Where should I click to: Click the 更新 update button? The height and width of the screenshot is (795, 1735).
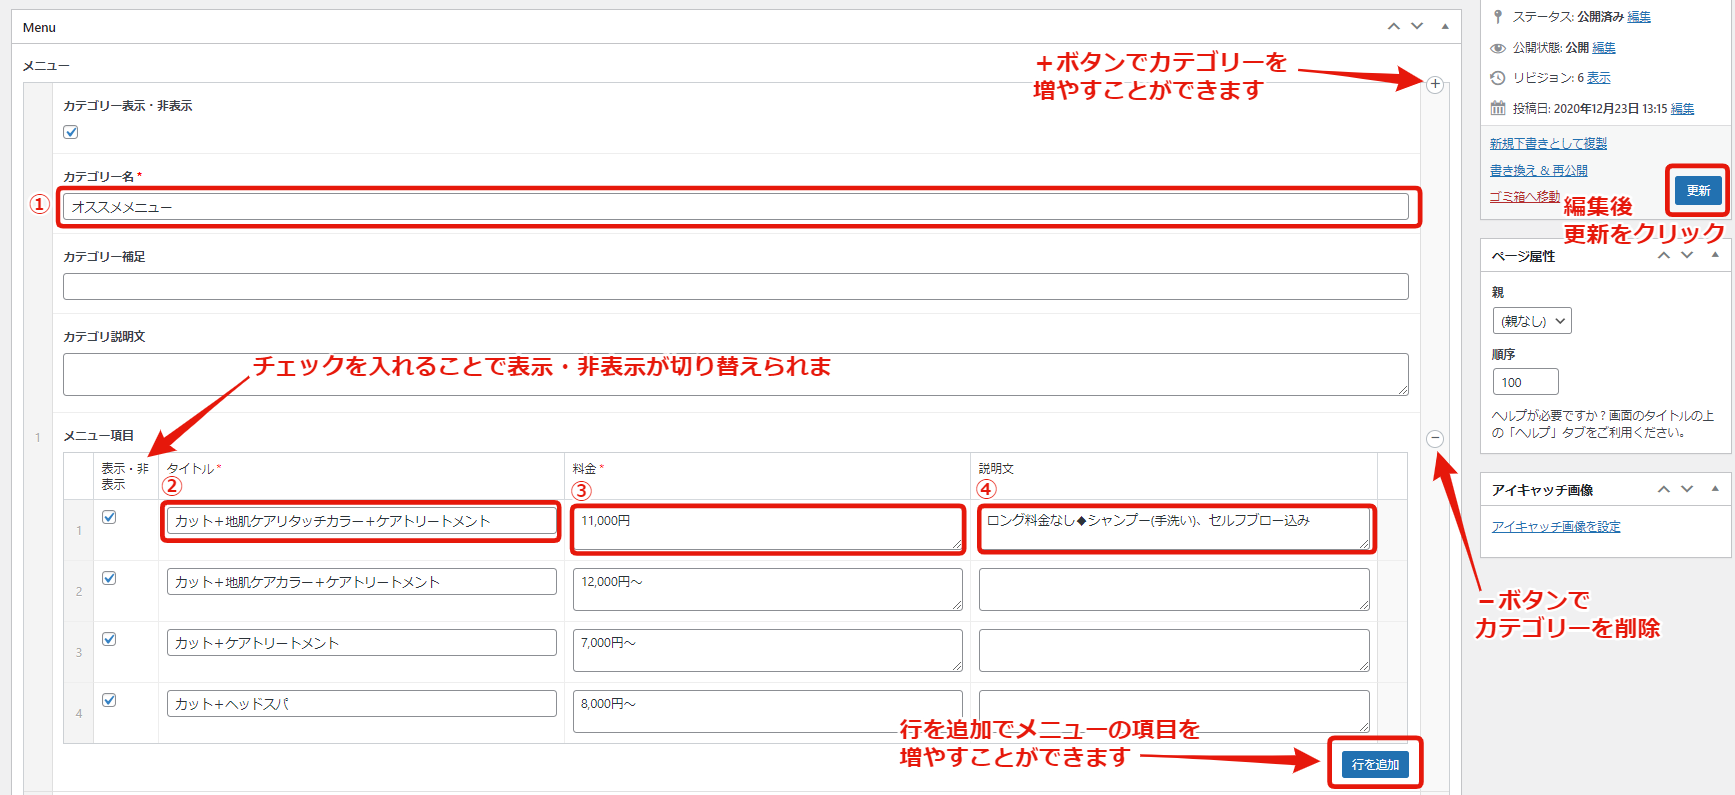pyautogui.click(x=1698, y=190)
